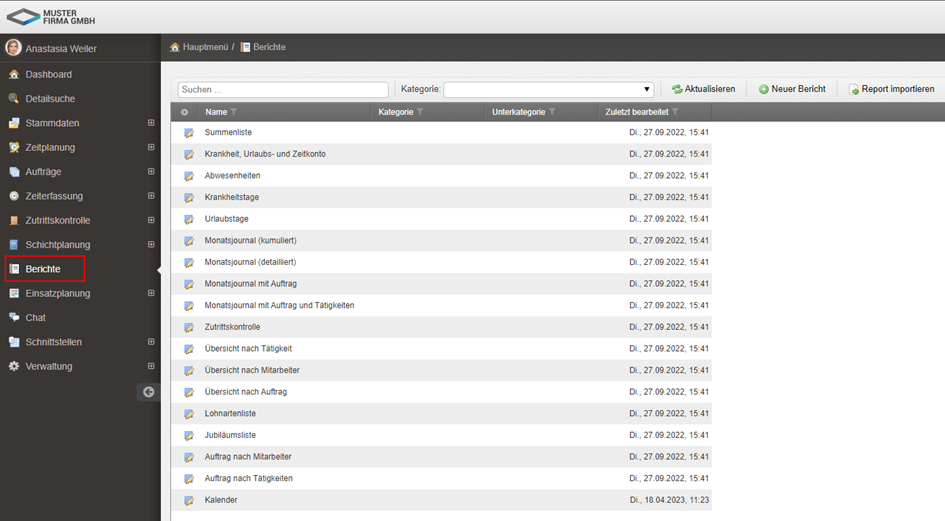The image size is (945, 521).
Task: Expand the Zeitplanung submenu
Action: click(151, 147)
